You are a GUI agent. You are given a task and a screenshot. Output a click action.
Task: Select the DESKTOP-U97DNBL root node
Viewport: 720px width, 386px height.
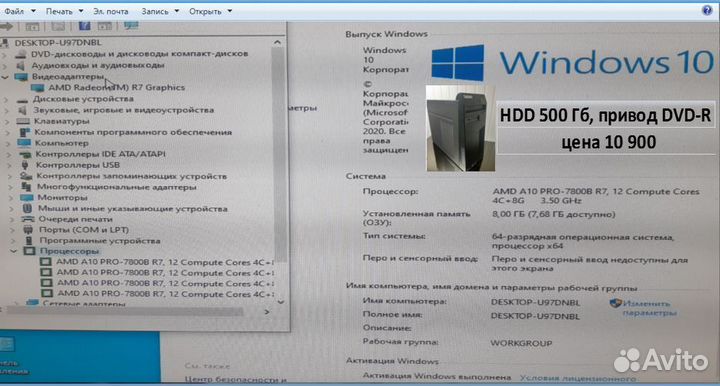point(58,43)
